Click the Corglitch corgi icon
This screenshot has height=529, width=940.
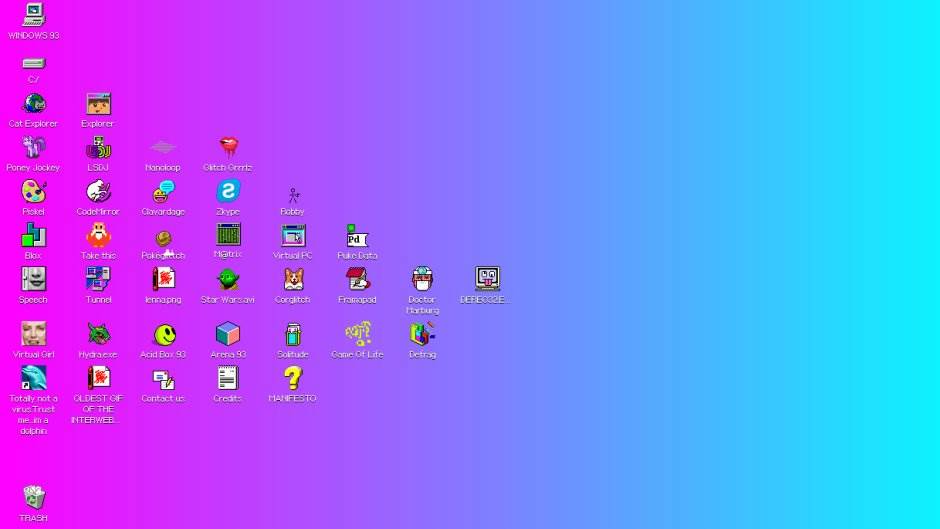[x=293, y=280]
